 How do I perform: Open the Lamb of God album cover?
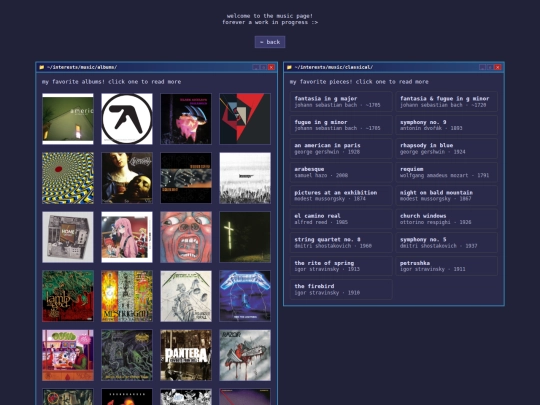[68, 296]
